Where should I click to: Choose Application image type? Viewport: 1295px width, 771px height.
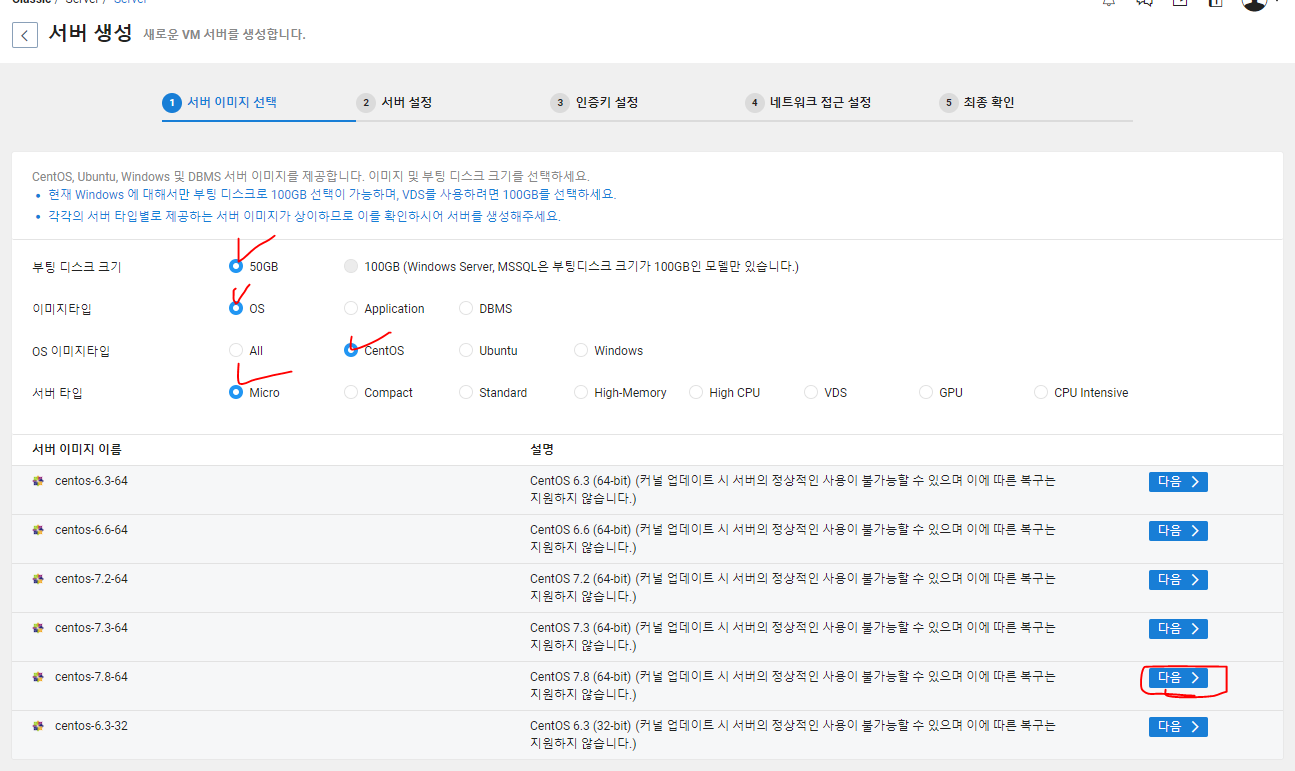click(350, 308)
